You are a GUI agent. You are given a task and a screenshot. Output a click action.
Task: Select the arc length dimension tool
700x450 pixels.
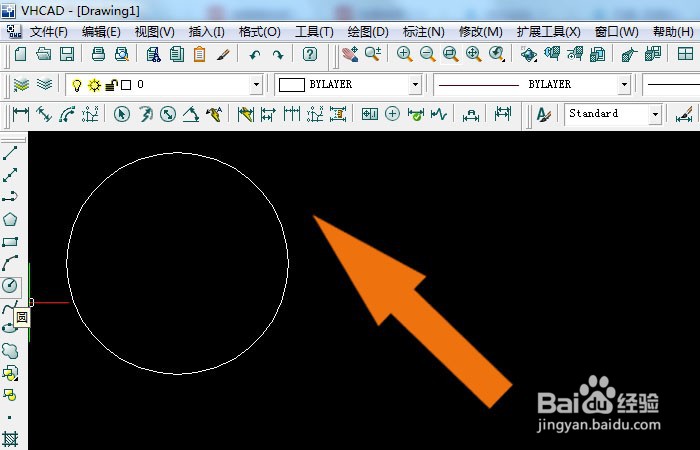coord(67,114)
